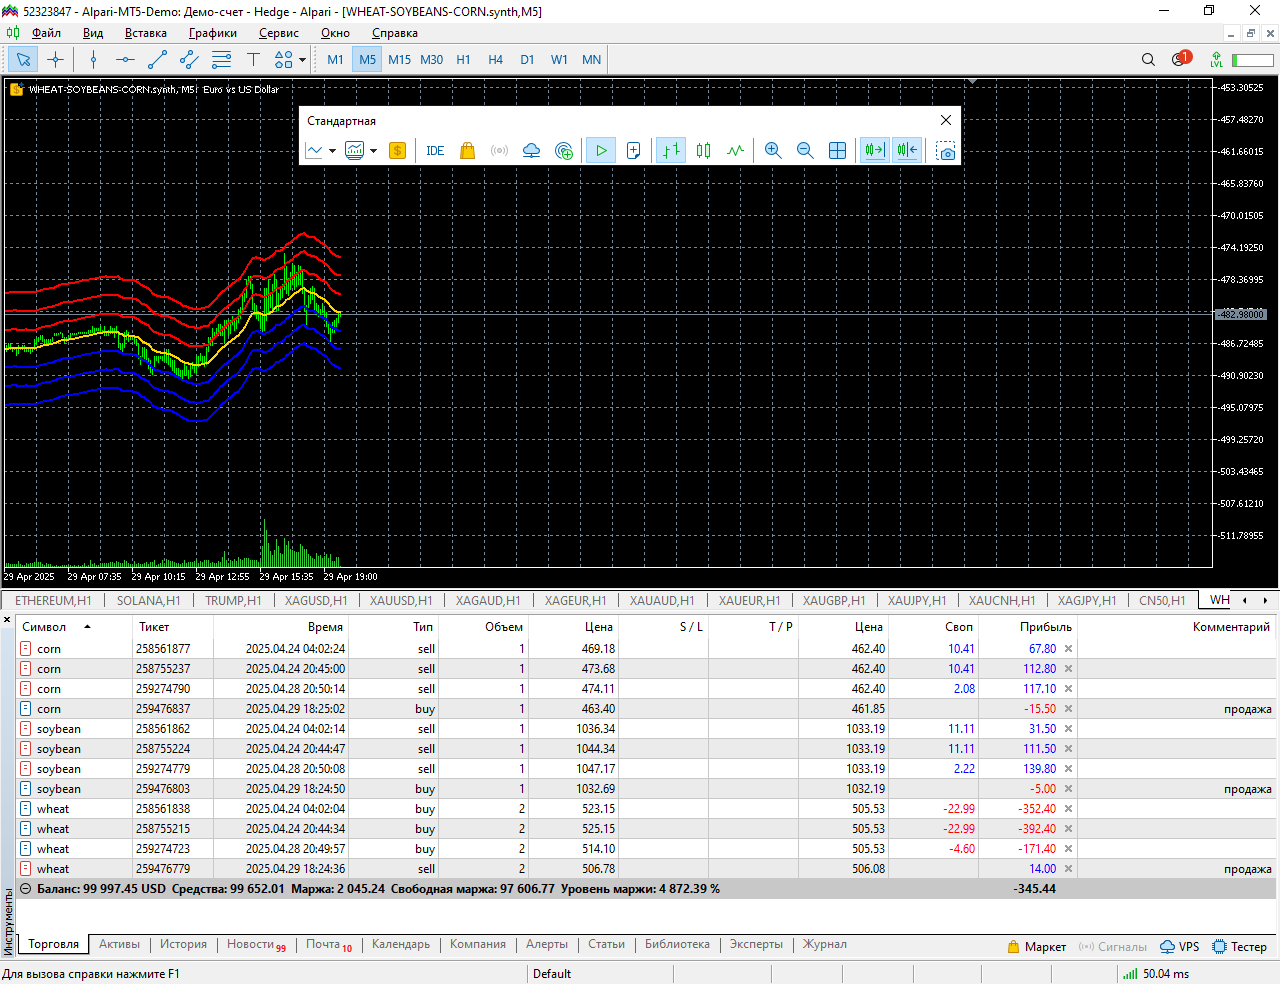Zoom out of the chart
1280x984 pixels.
[805, 151]
